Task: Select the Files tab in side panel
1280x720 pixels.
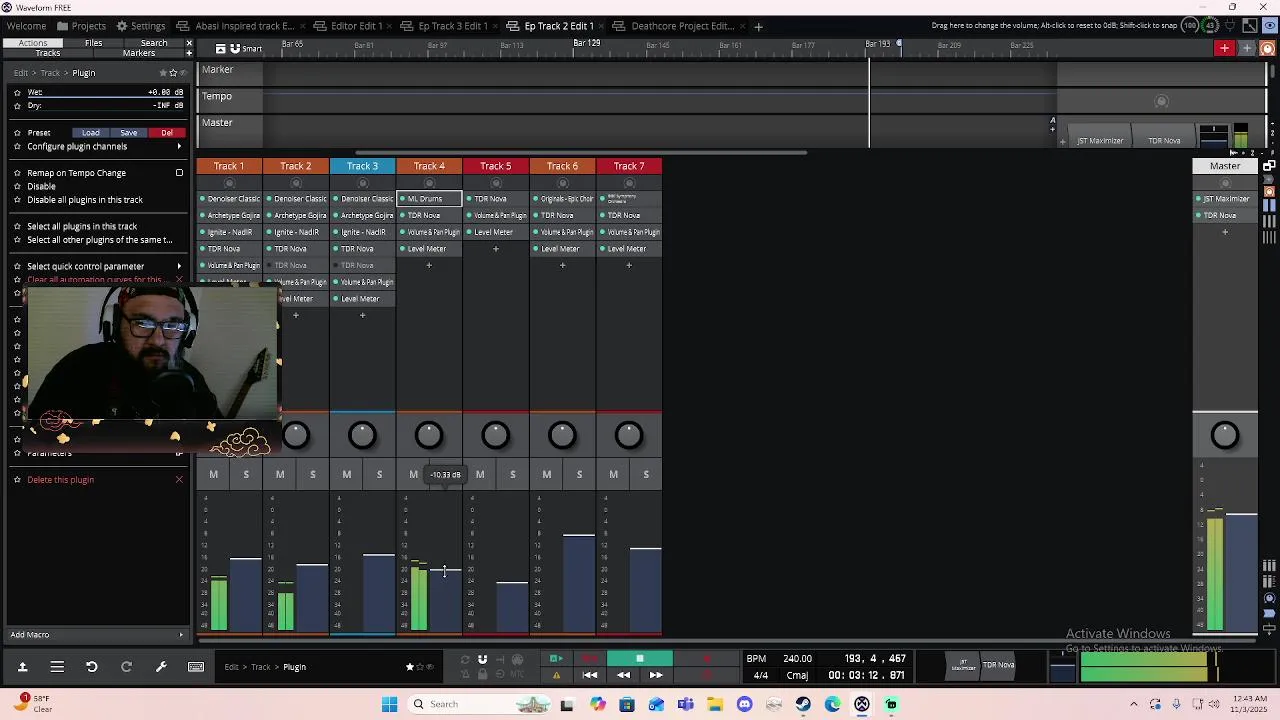Action: coord(93,43)
